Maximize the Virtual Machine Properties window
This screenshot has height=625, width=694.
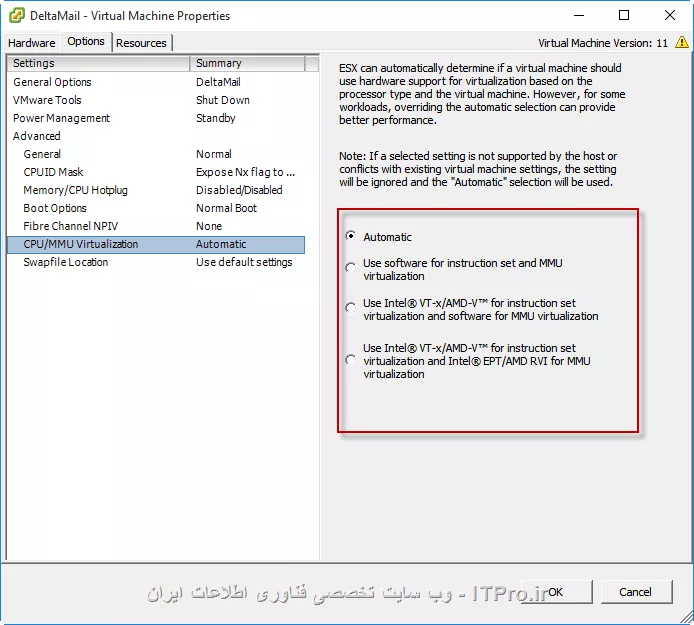624,15
